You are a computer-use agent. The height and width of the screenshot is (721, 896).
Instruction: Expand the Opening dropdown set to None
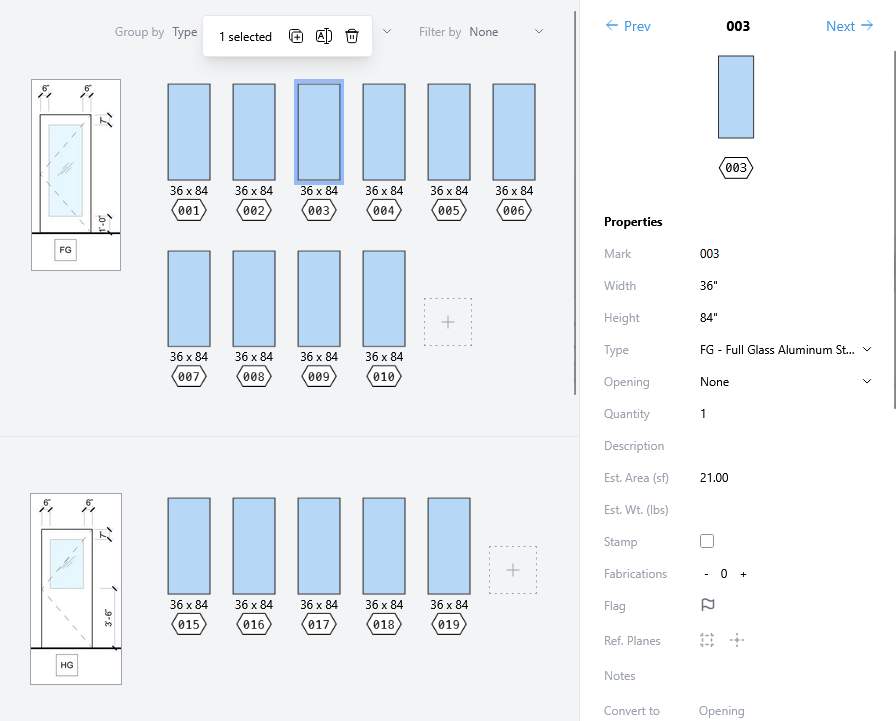pyautogui.click(x=785, y=382)
